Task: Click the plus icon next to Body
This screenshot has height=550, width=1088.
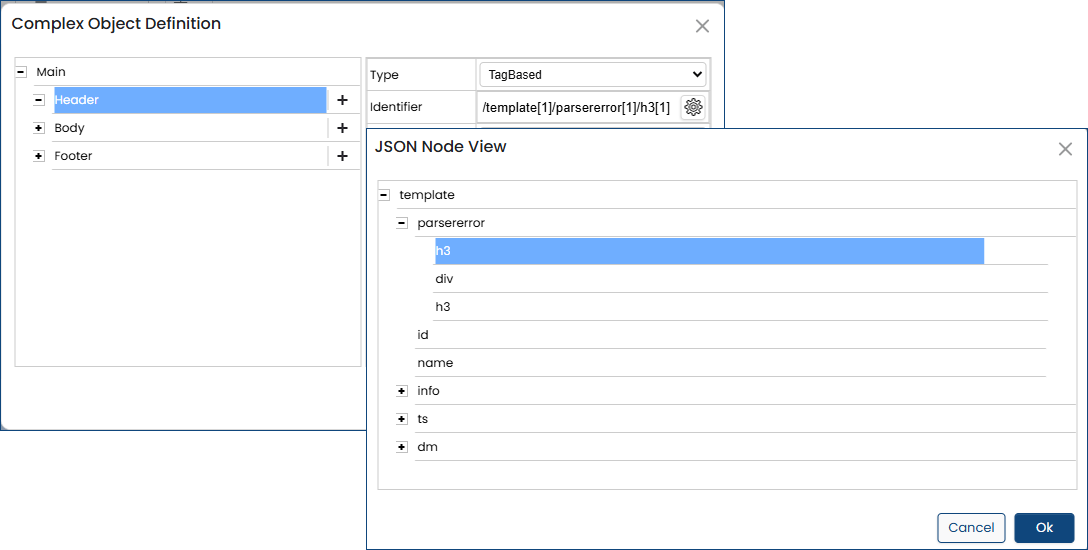Action: point(342,128)
